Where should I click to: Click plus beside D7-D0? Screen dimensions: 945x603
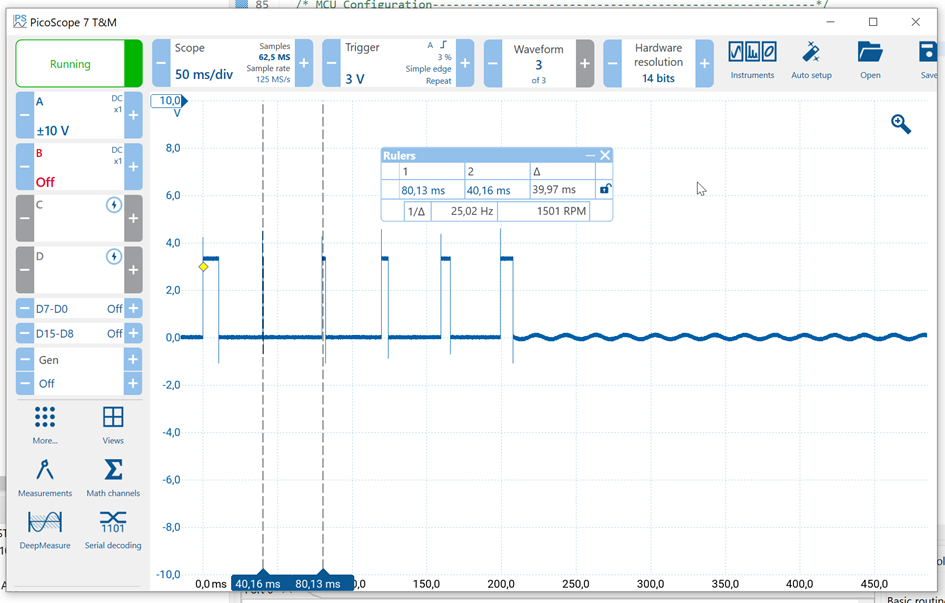133,309
